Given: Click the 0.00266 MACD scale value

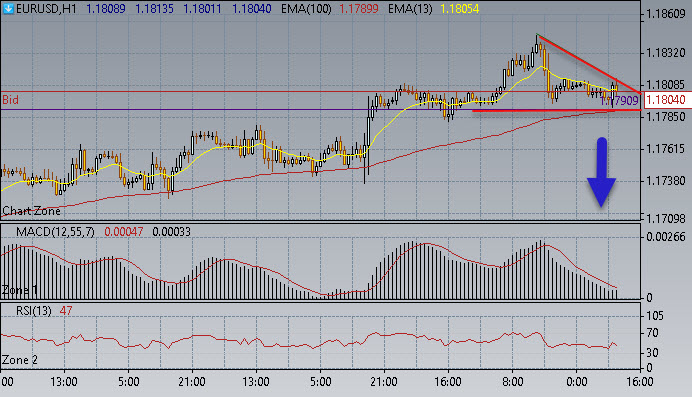Looking at the screenshot, I should 666,237.
